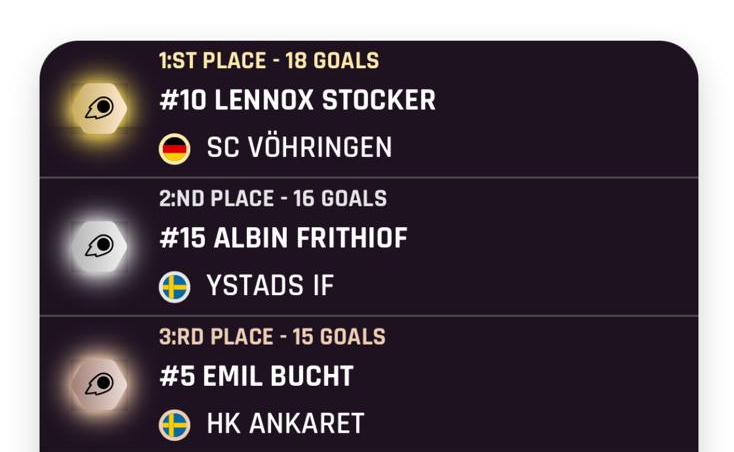Click the "2:ND PLACE" label

coord(216,199)
